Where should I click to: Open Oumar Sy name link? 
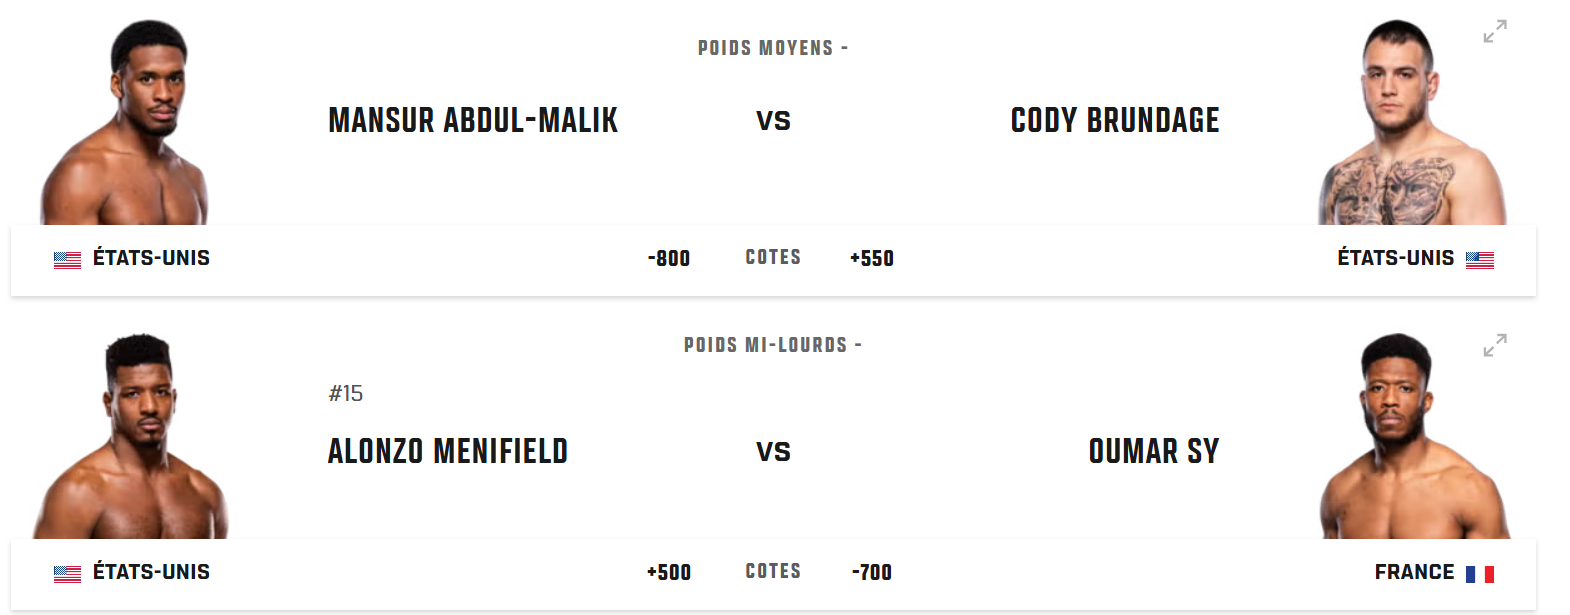[x=1154, y=452]
